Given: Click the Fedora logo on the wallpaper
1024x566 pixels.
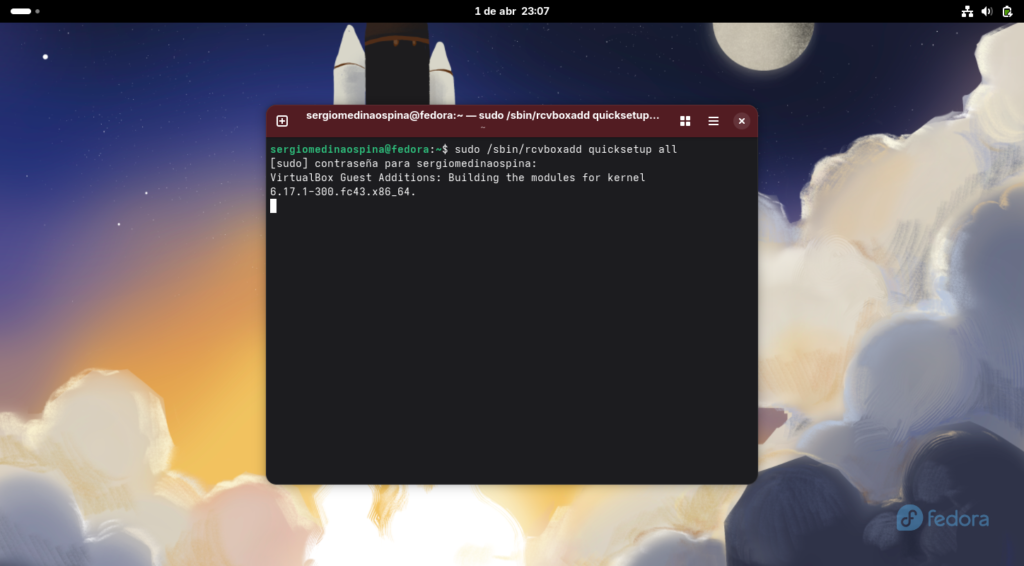Looking at the screenshot, I should pos(942,518).
